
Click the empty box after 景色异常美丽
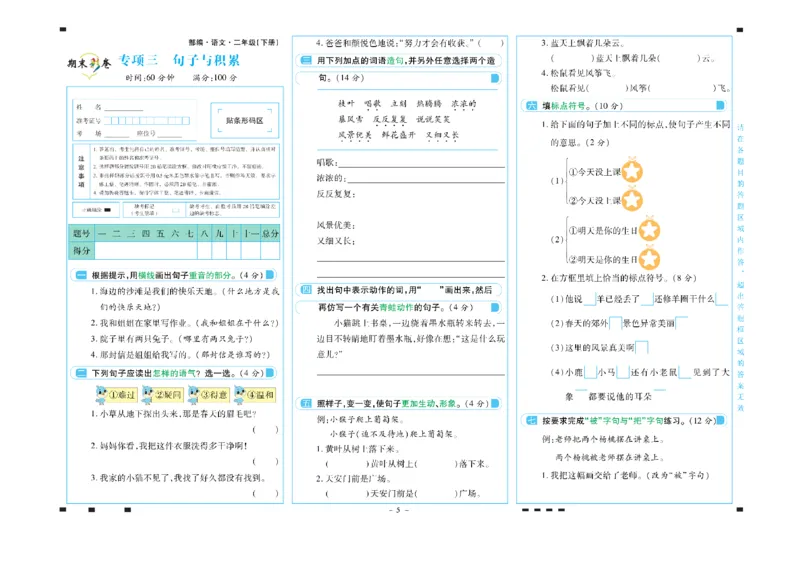click(x=682, y=323)
